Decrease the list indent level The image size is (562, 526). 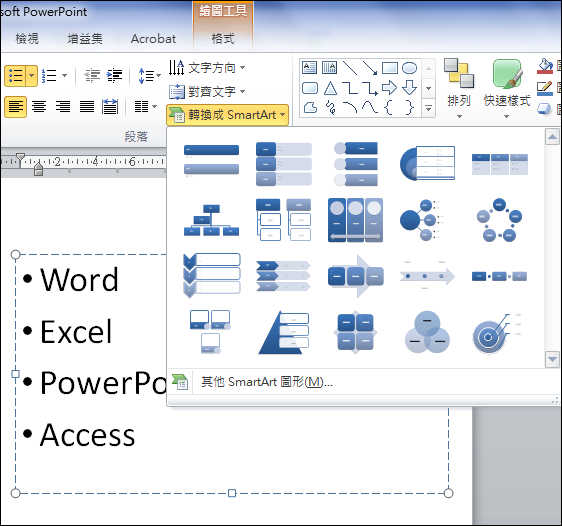pyautogui.click(x=92, y=76)
